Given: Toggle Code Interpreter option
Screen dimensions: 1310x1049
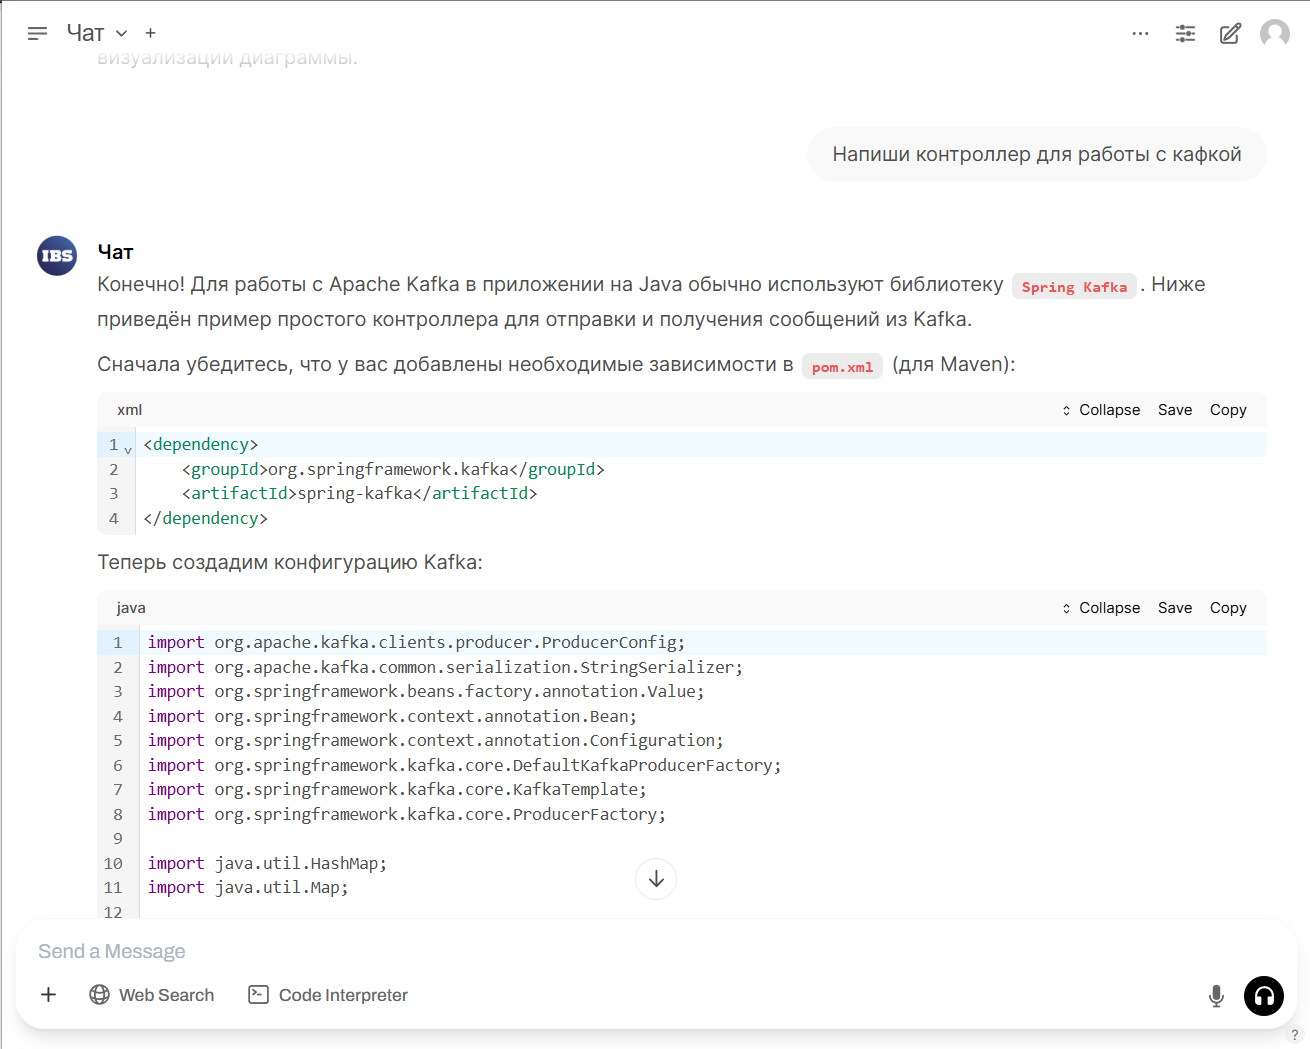Looking at the screenshot, I should [x=328, y=995].
